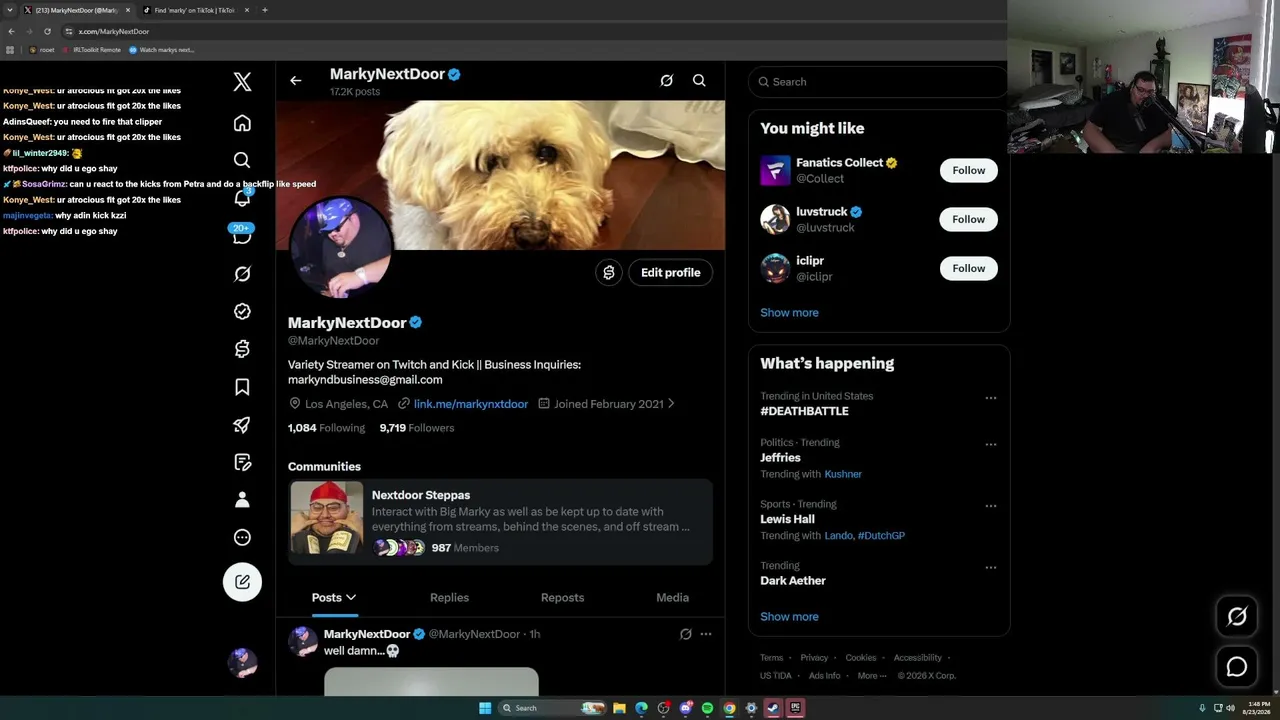Open the dog banner image
Image resolution: width=1280 pixels, height=720 pixels.
coord(500,175)
